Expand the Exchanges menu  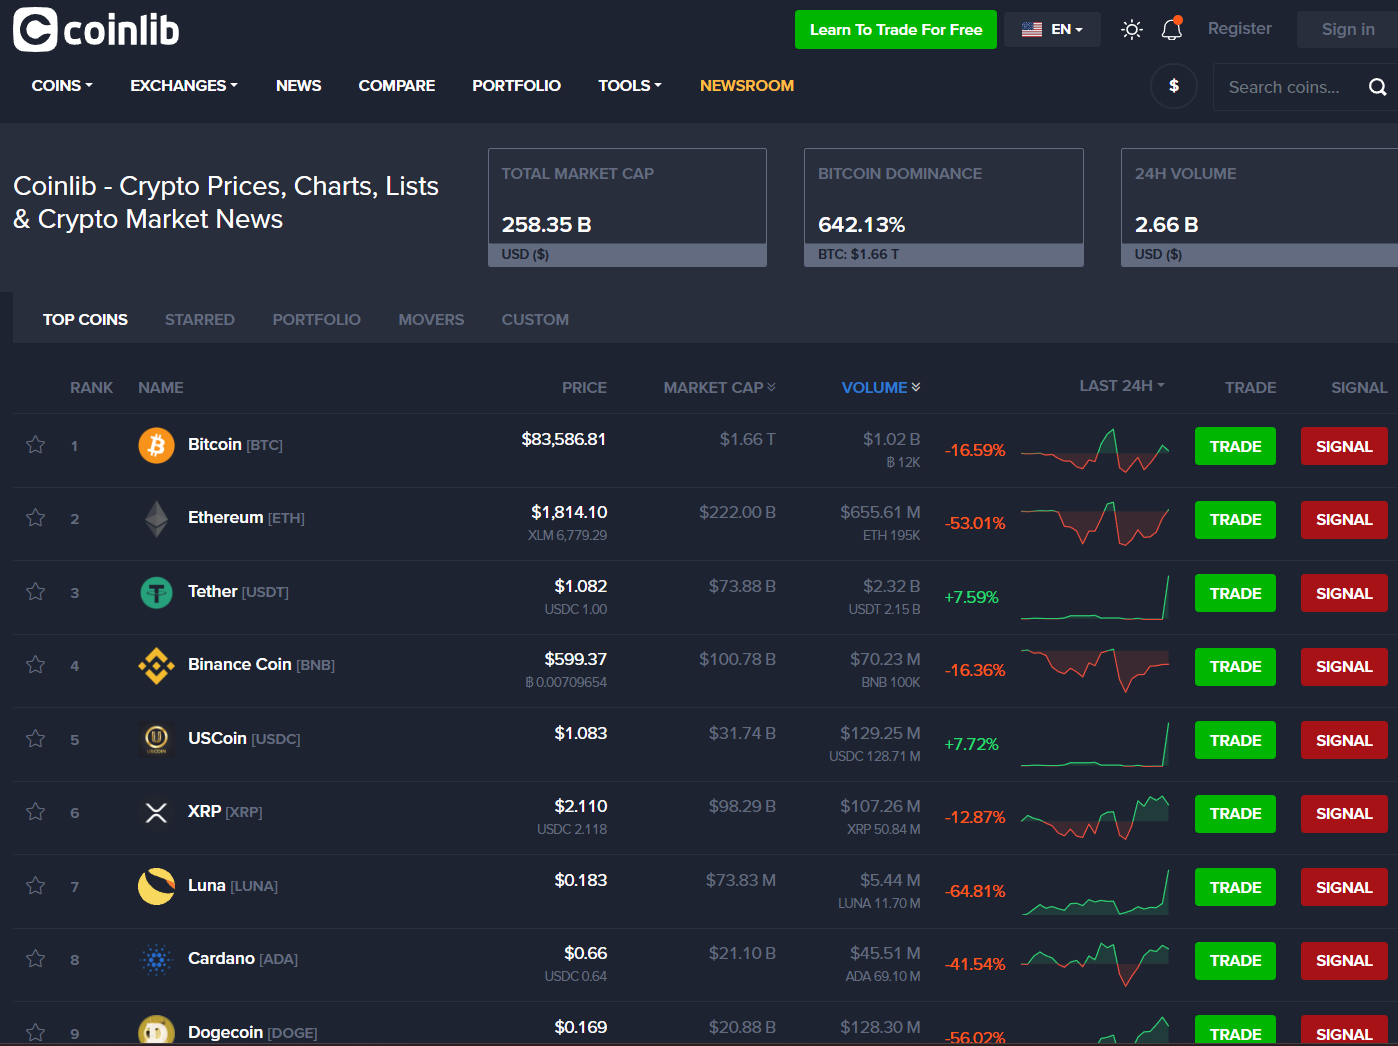(x=184, y=86)
